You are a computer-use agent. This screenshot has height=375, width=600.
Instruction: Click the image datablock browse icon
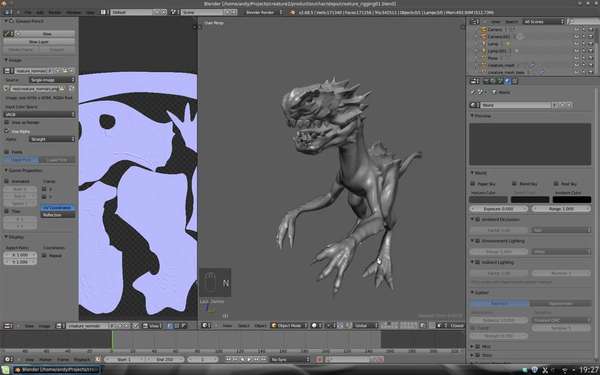point(7,71)
